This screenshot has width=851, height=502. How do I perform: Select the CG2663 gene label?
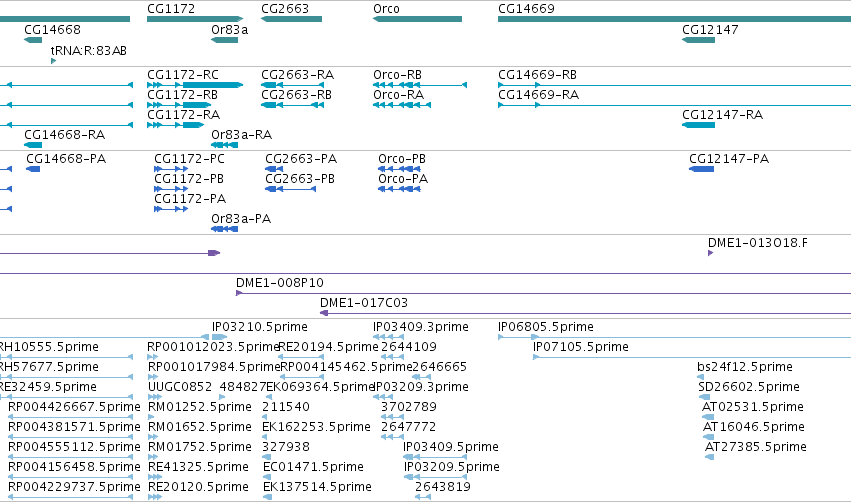tap(285, 9)
